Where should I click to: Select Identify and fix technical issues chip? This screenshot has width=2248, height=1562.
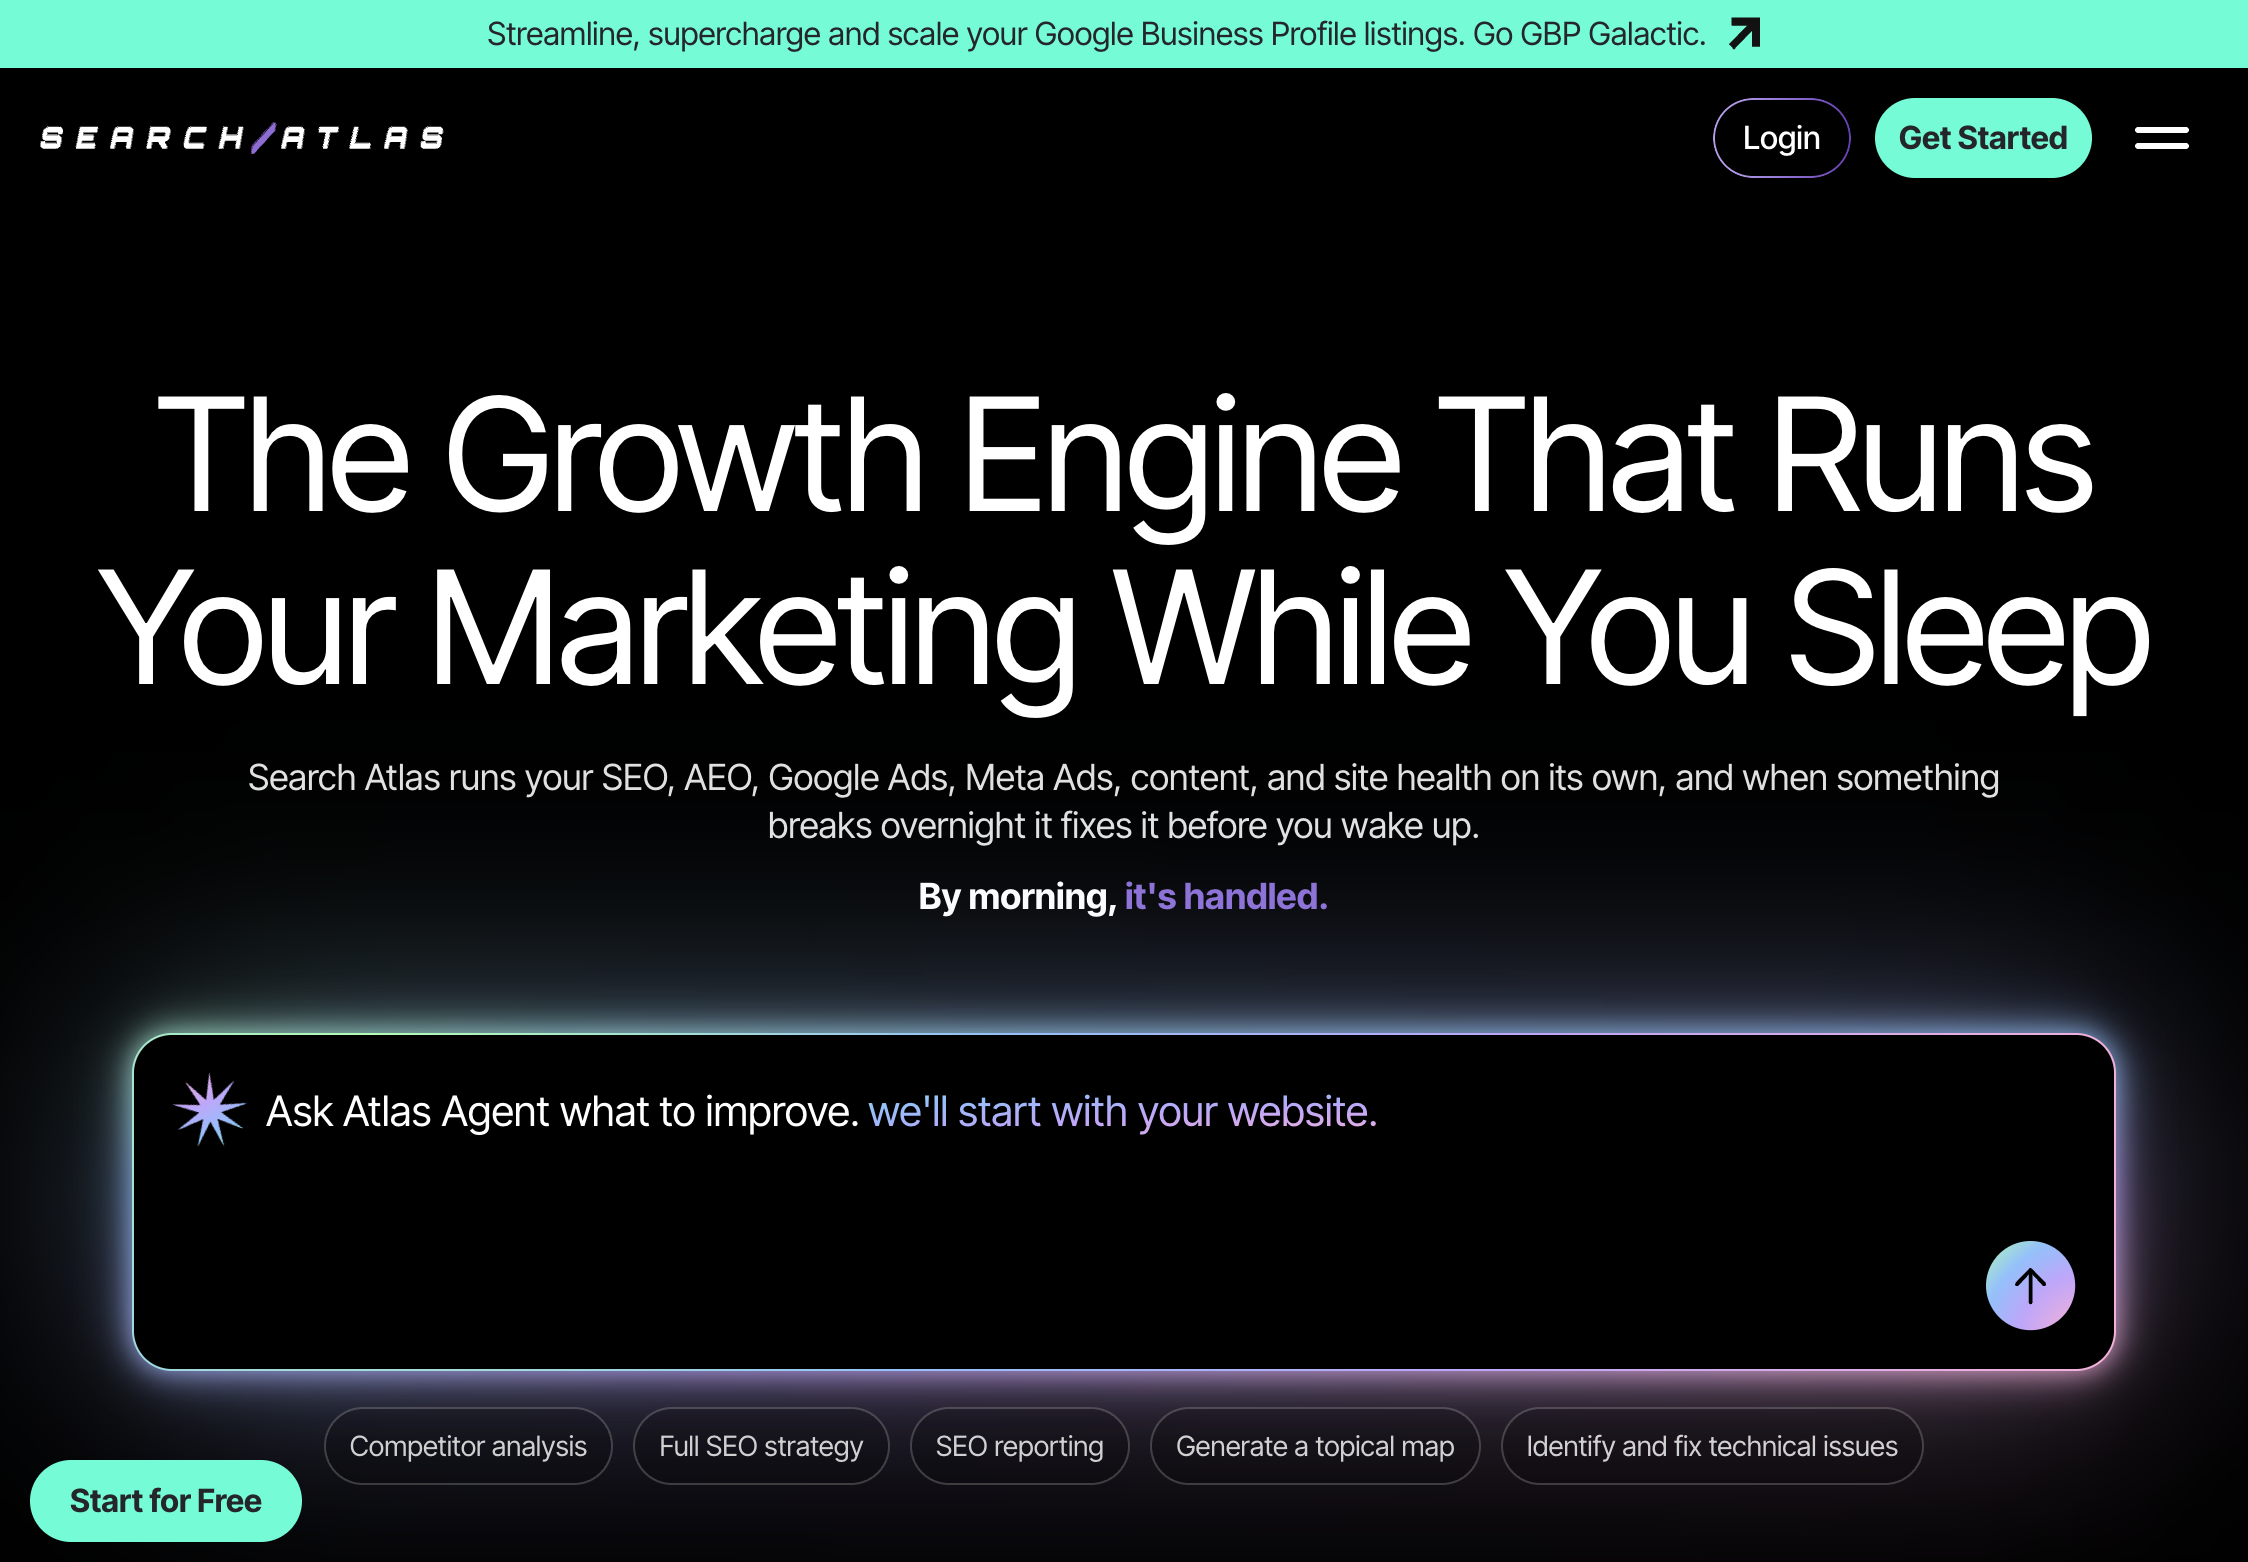pos(1712,1446)
